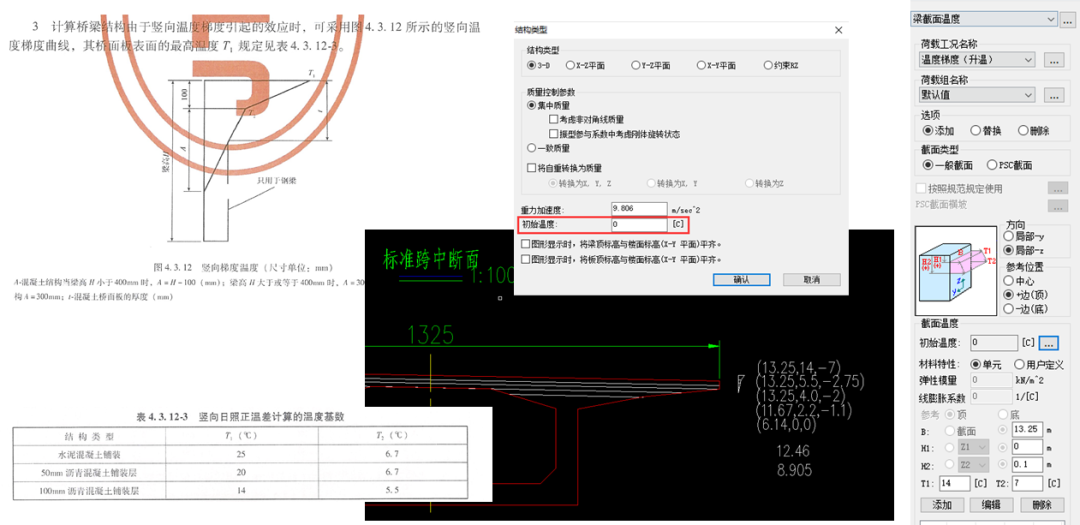
Task: Select 用户定义 material property option
Action: (1019, 364)
